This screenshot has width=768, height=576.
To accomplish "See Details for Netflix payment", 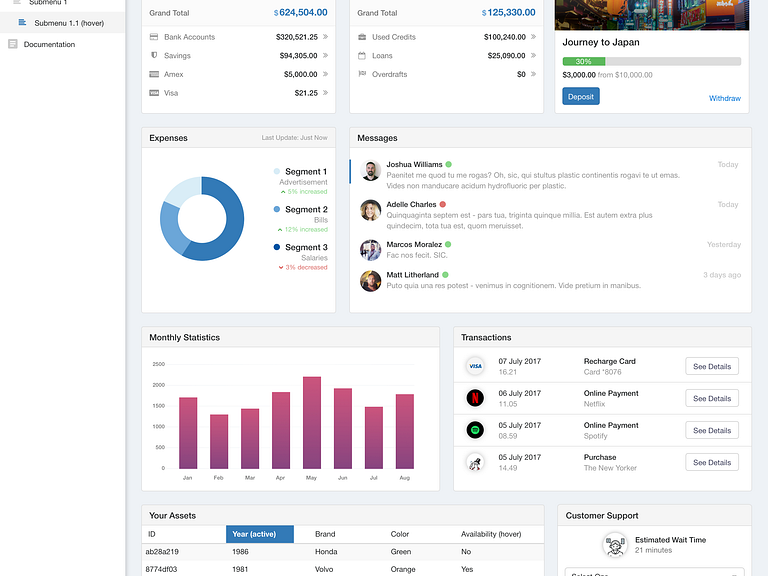I will [x=712, y=398].
